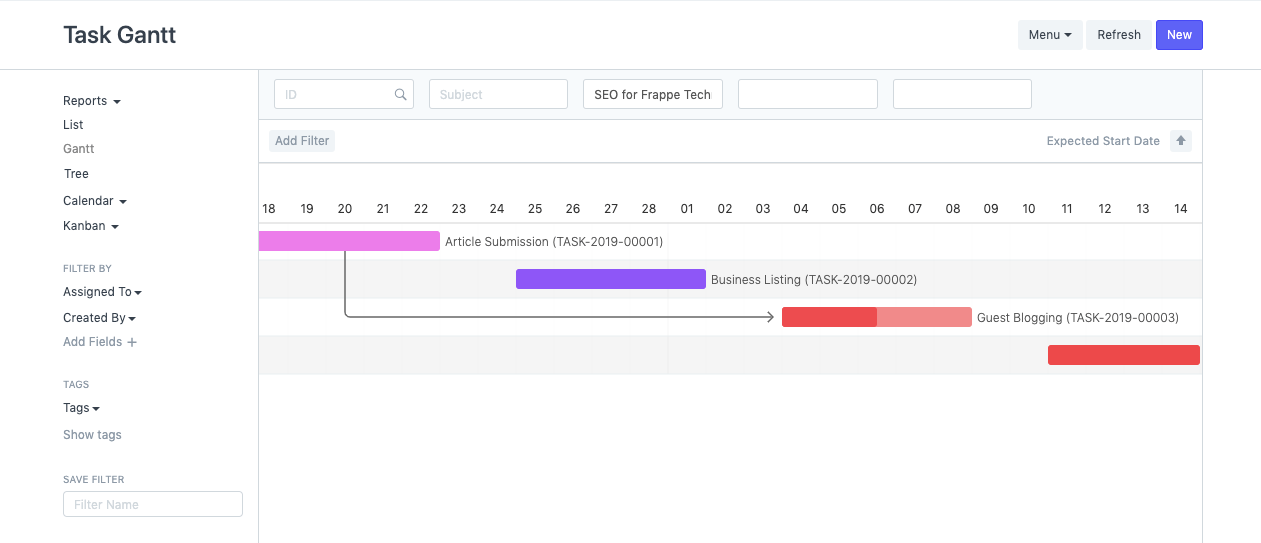Image resolution: width=1261 pixels, height=543 pixels.
Task: Switch to Tree view
Action: click(x=76, y=174)
